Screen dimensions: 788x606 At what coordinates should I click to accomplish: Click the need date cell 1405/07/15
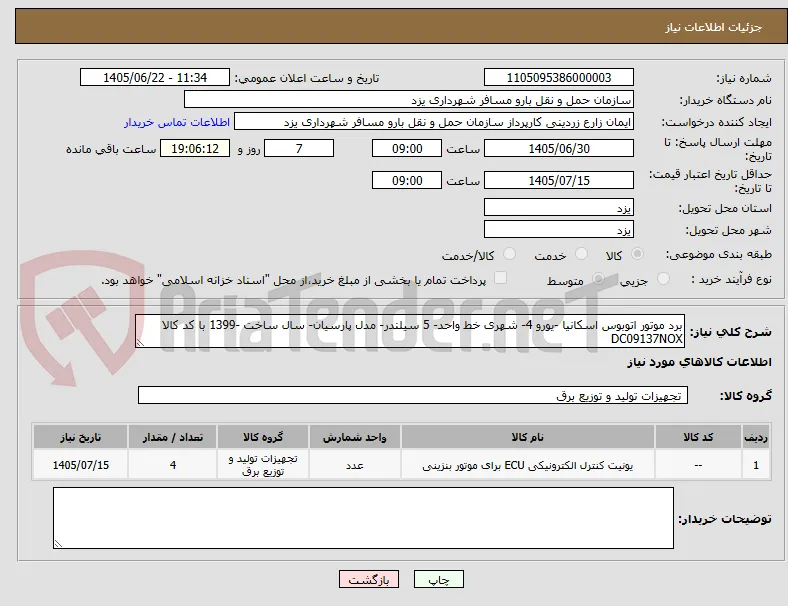(80, 465)
